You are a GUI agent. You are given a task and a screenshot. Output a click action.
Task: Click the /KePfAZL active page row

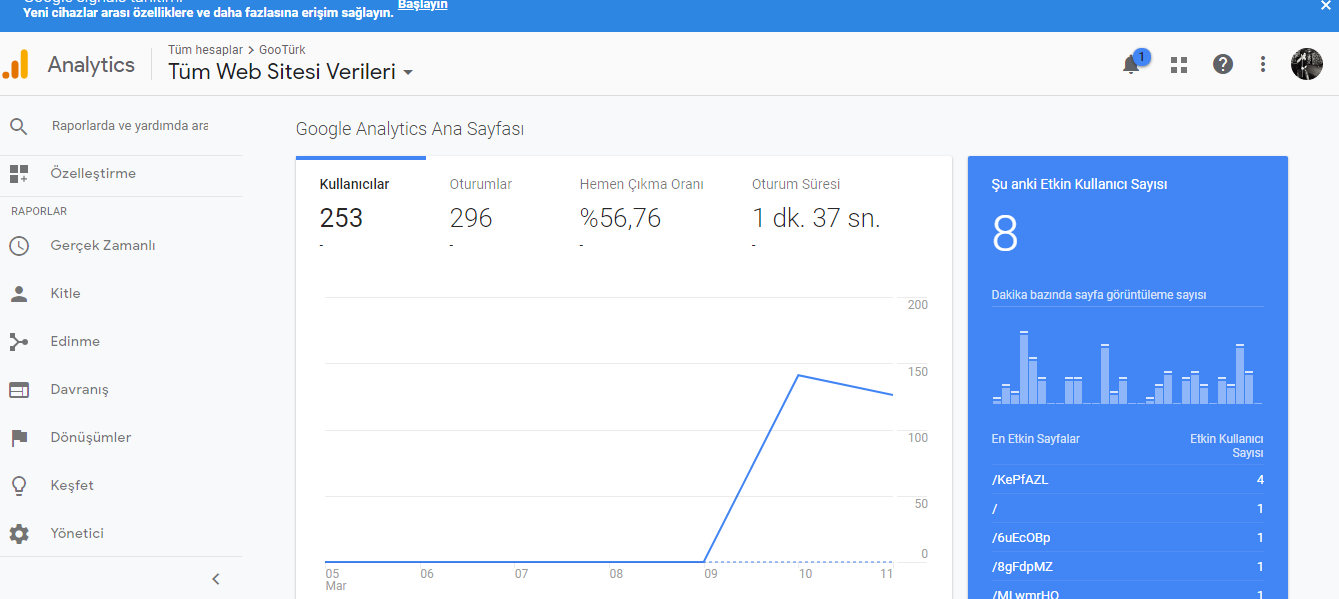point(1128,480)
